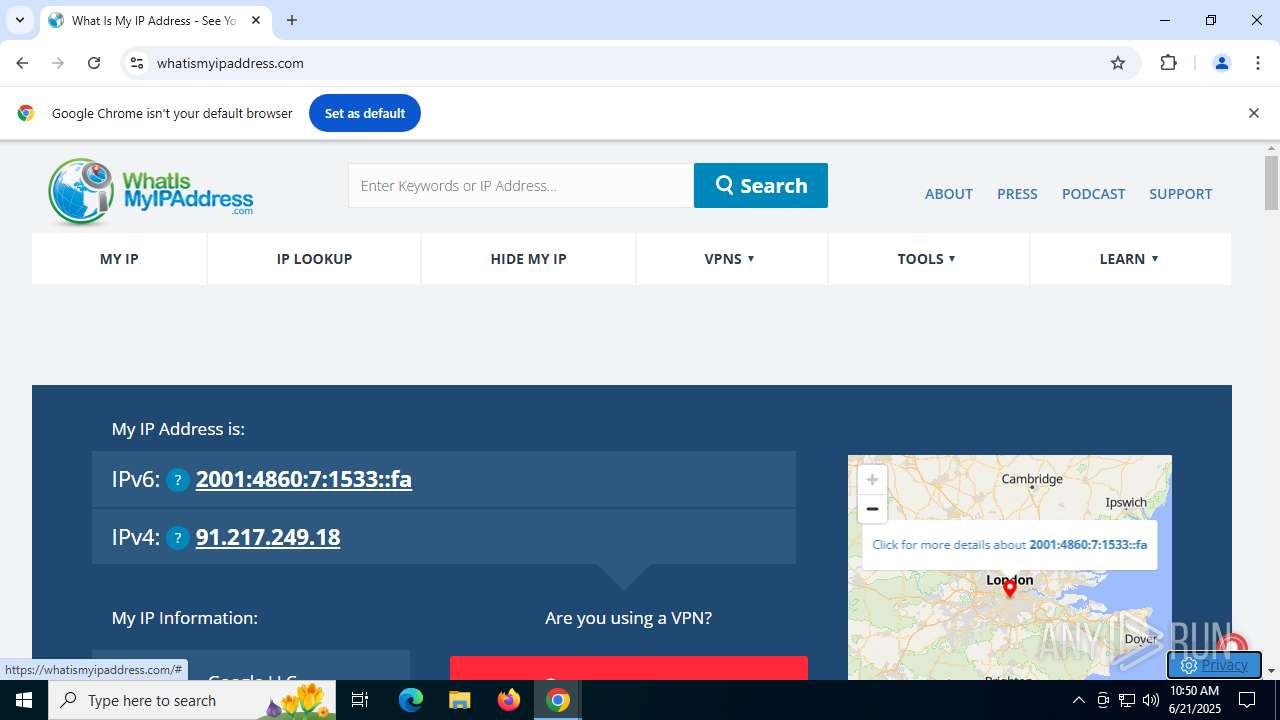1280x720 pixels.
Task: Click the page vertical scrollbar thumb
Action: tap(1271, 183)
